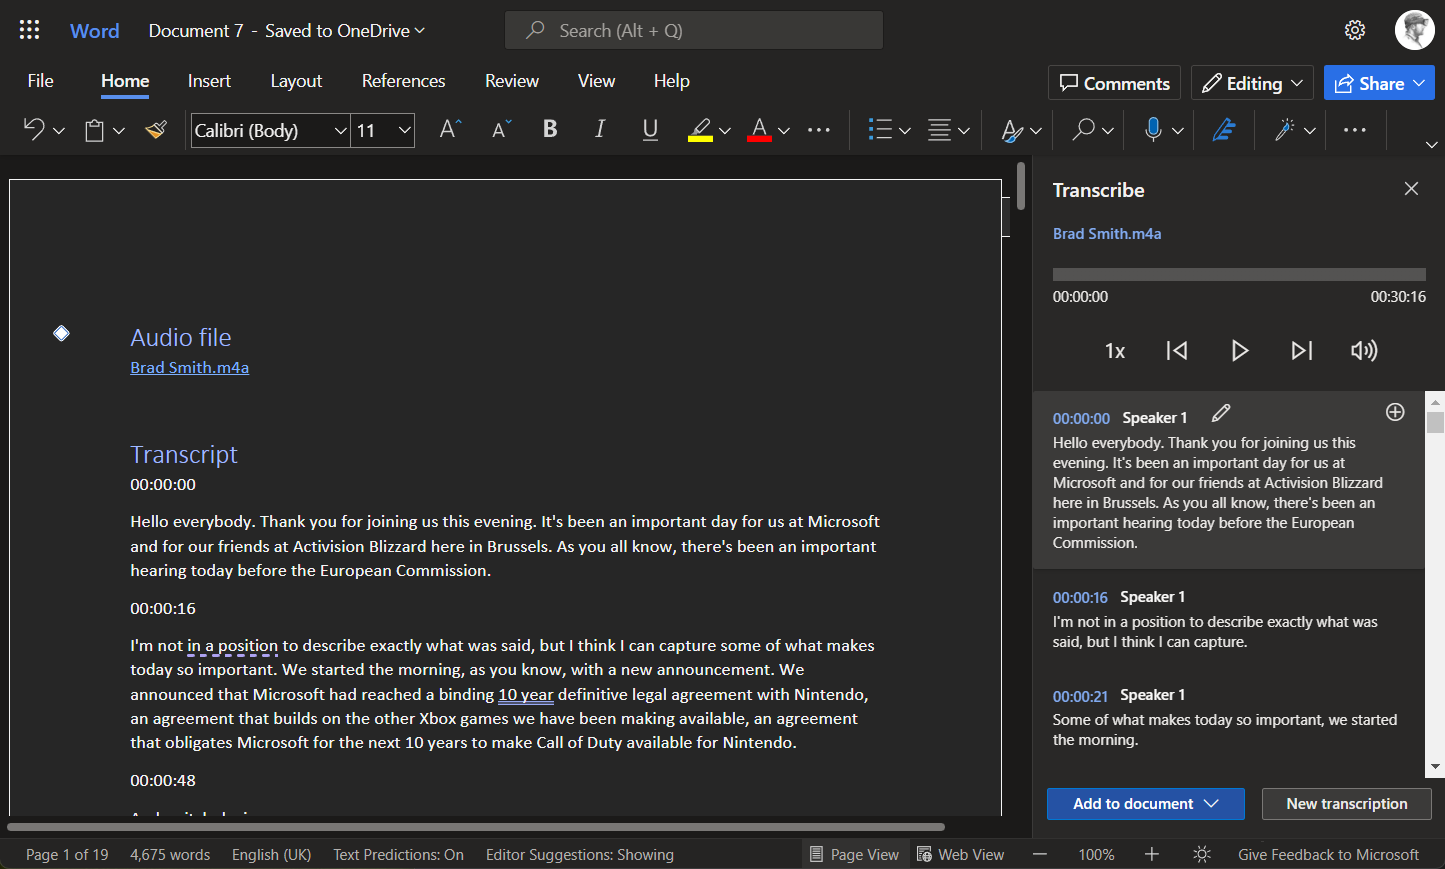
Task: Toggle Text Predictions setting
Action: [x=398, y=854]
